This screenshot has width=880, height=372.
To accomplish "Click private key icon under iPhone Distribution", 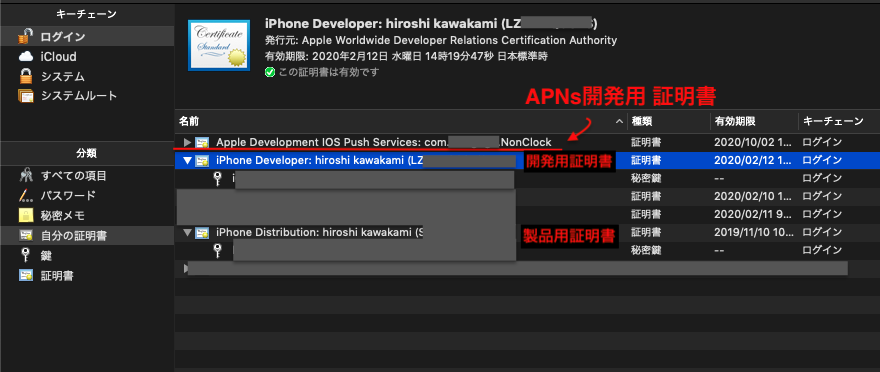I will coord(218,250).
